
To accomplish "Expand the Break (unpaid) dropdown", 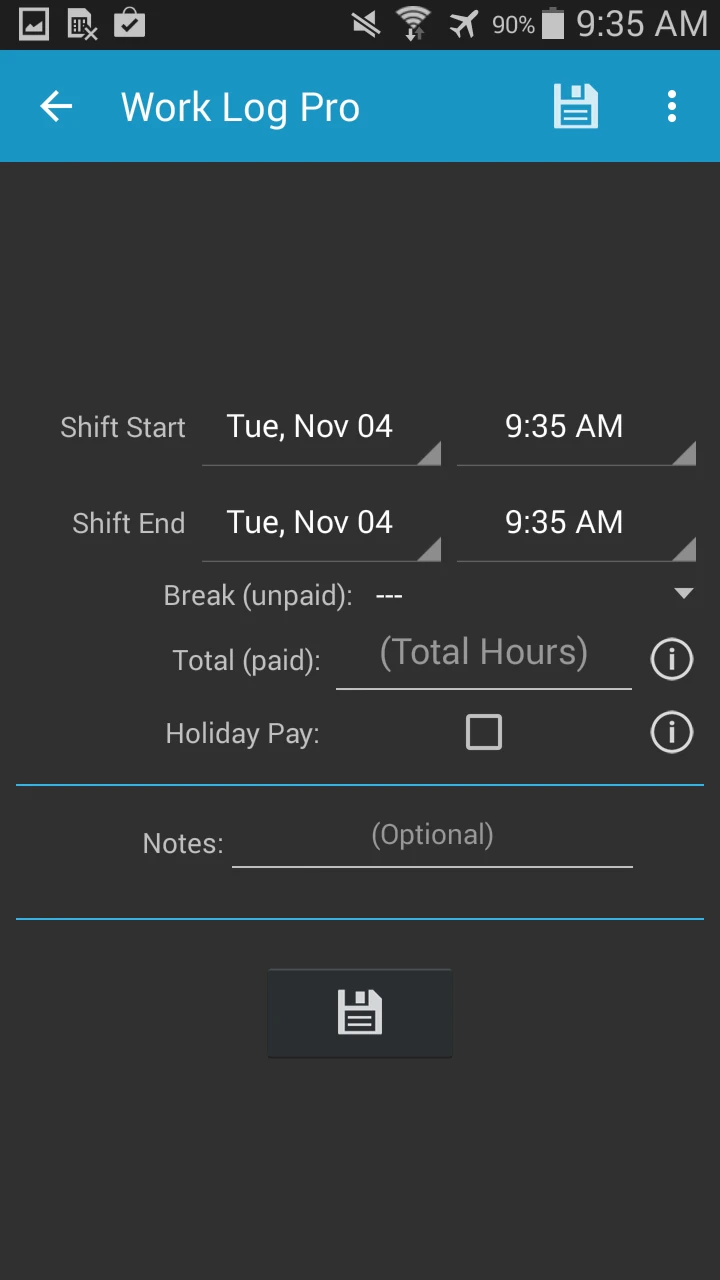I will pos(532,596).
